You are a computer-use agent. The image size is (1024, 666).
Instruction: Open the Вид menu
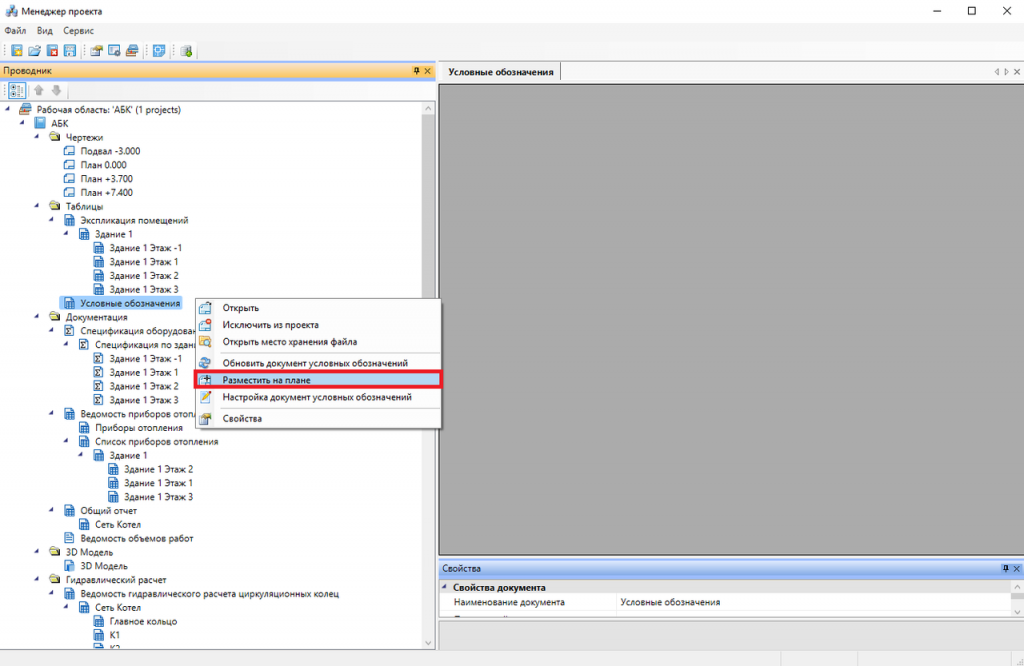[x=44, y=31]
